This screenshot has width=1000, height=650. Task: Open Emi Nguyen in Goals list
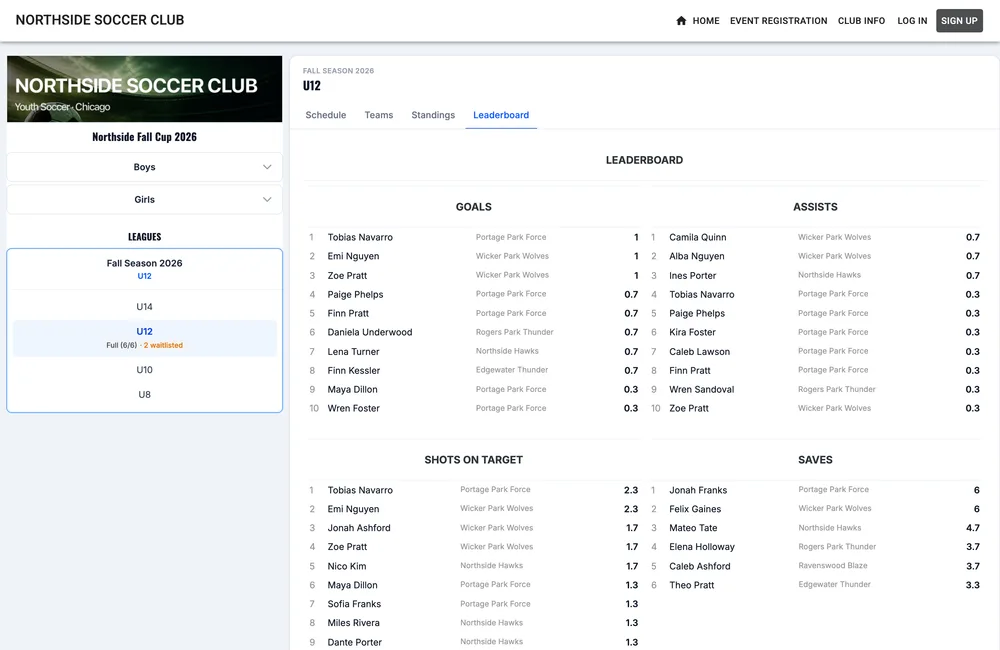coord(353,256)
